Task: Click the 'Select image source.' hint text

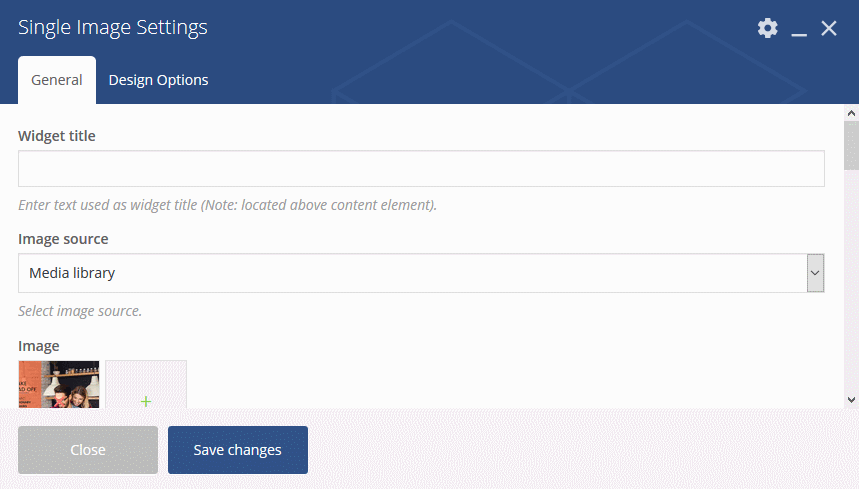Action: tap(80, 311)
